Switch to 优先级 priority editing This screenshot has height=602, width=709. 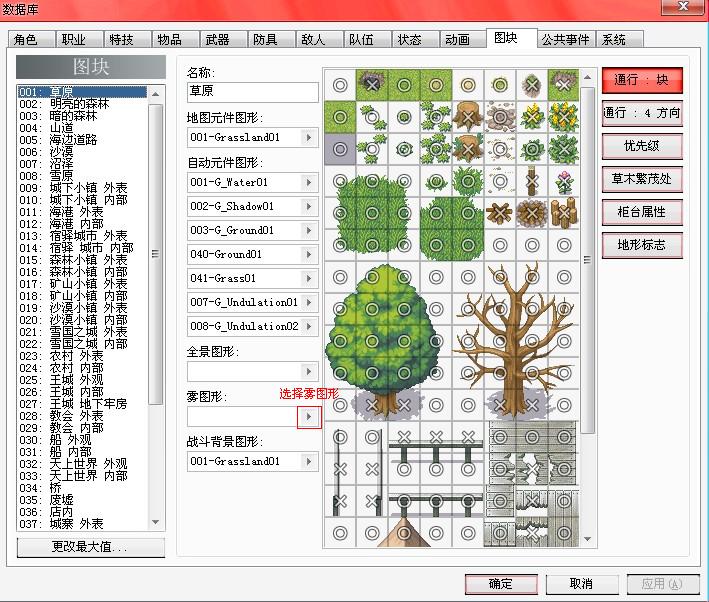coord(642,146)
